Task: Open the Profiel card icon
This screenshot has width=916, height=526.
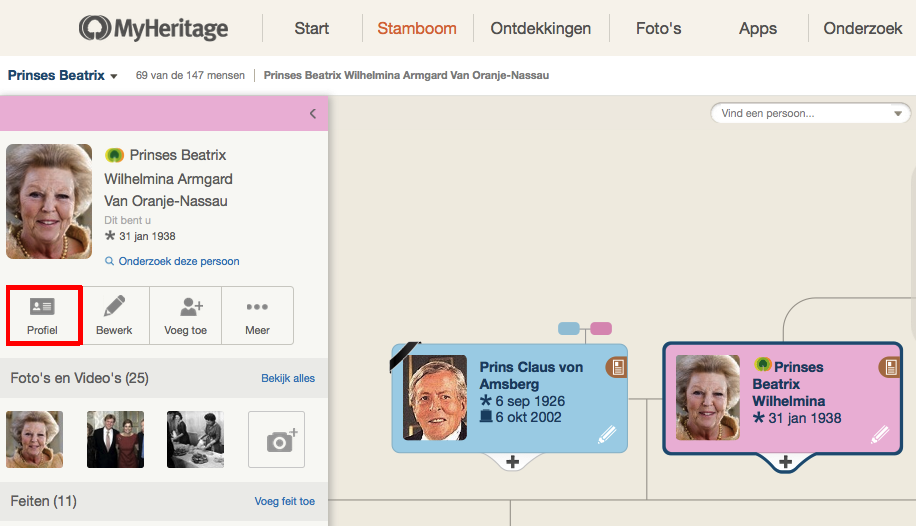Action: coord(42,307)
